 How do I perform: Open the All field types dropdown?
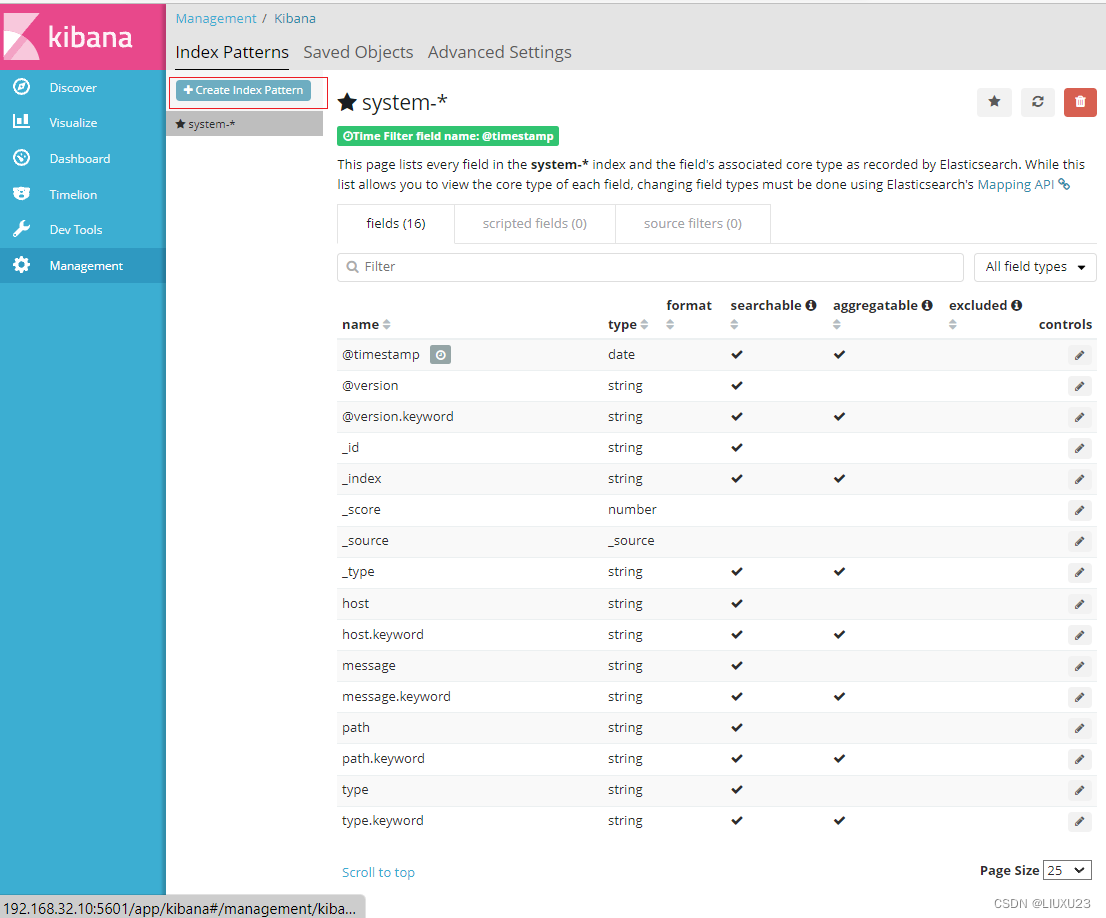point(1035,267)
